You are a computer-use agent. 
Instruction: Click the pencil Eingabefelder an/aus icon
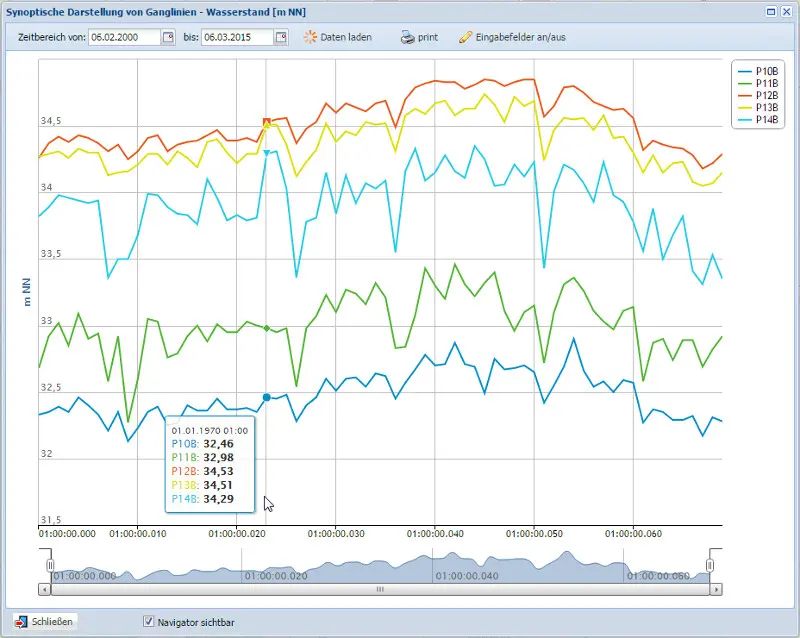(x=465, y=37)
